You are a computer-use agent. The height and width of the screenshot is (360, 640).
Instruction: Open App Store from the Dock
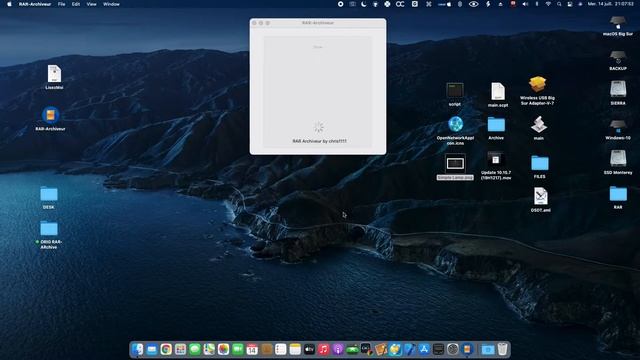(424, 349)
